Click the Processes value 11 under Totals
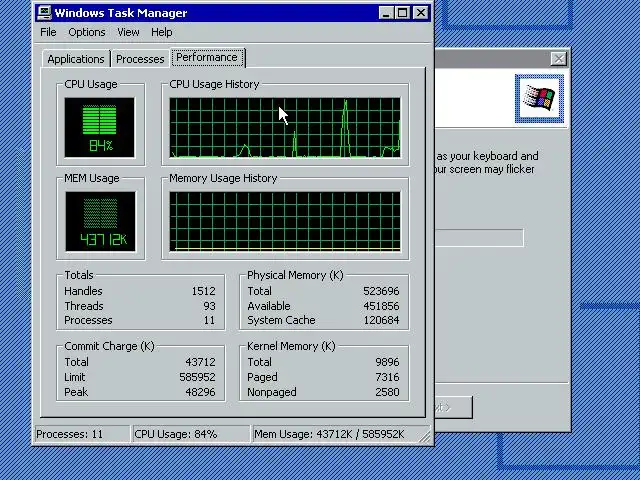Viewport: 640px width, 480px height. click(209, 320)
